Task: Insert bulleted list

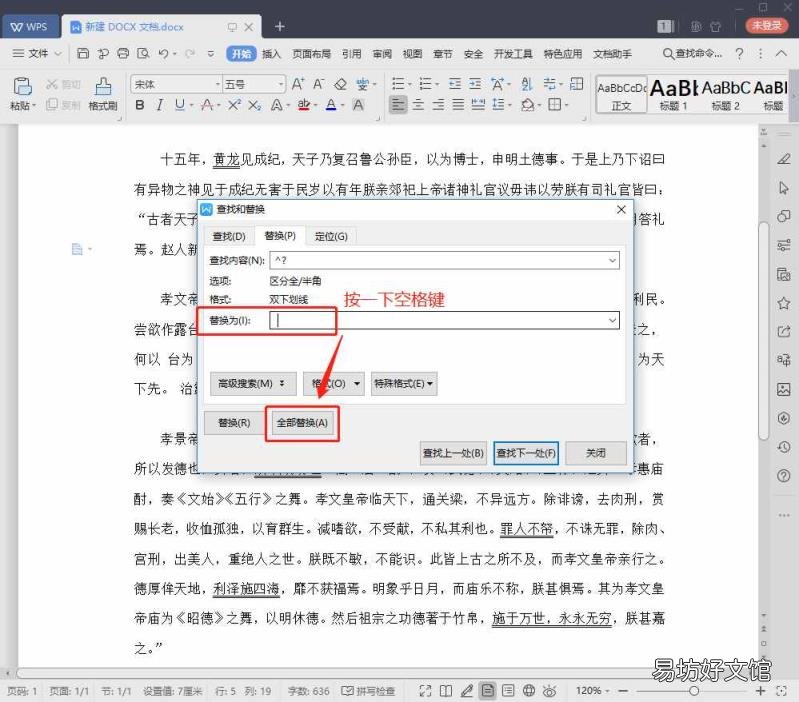Action: (x=398, y=84)
